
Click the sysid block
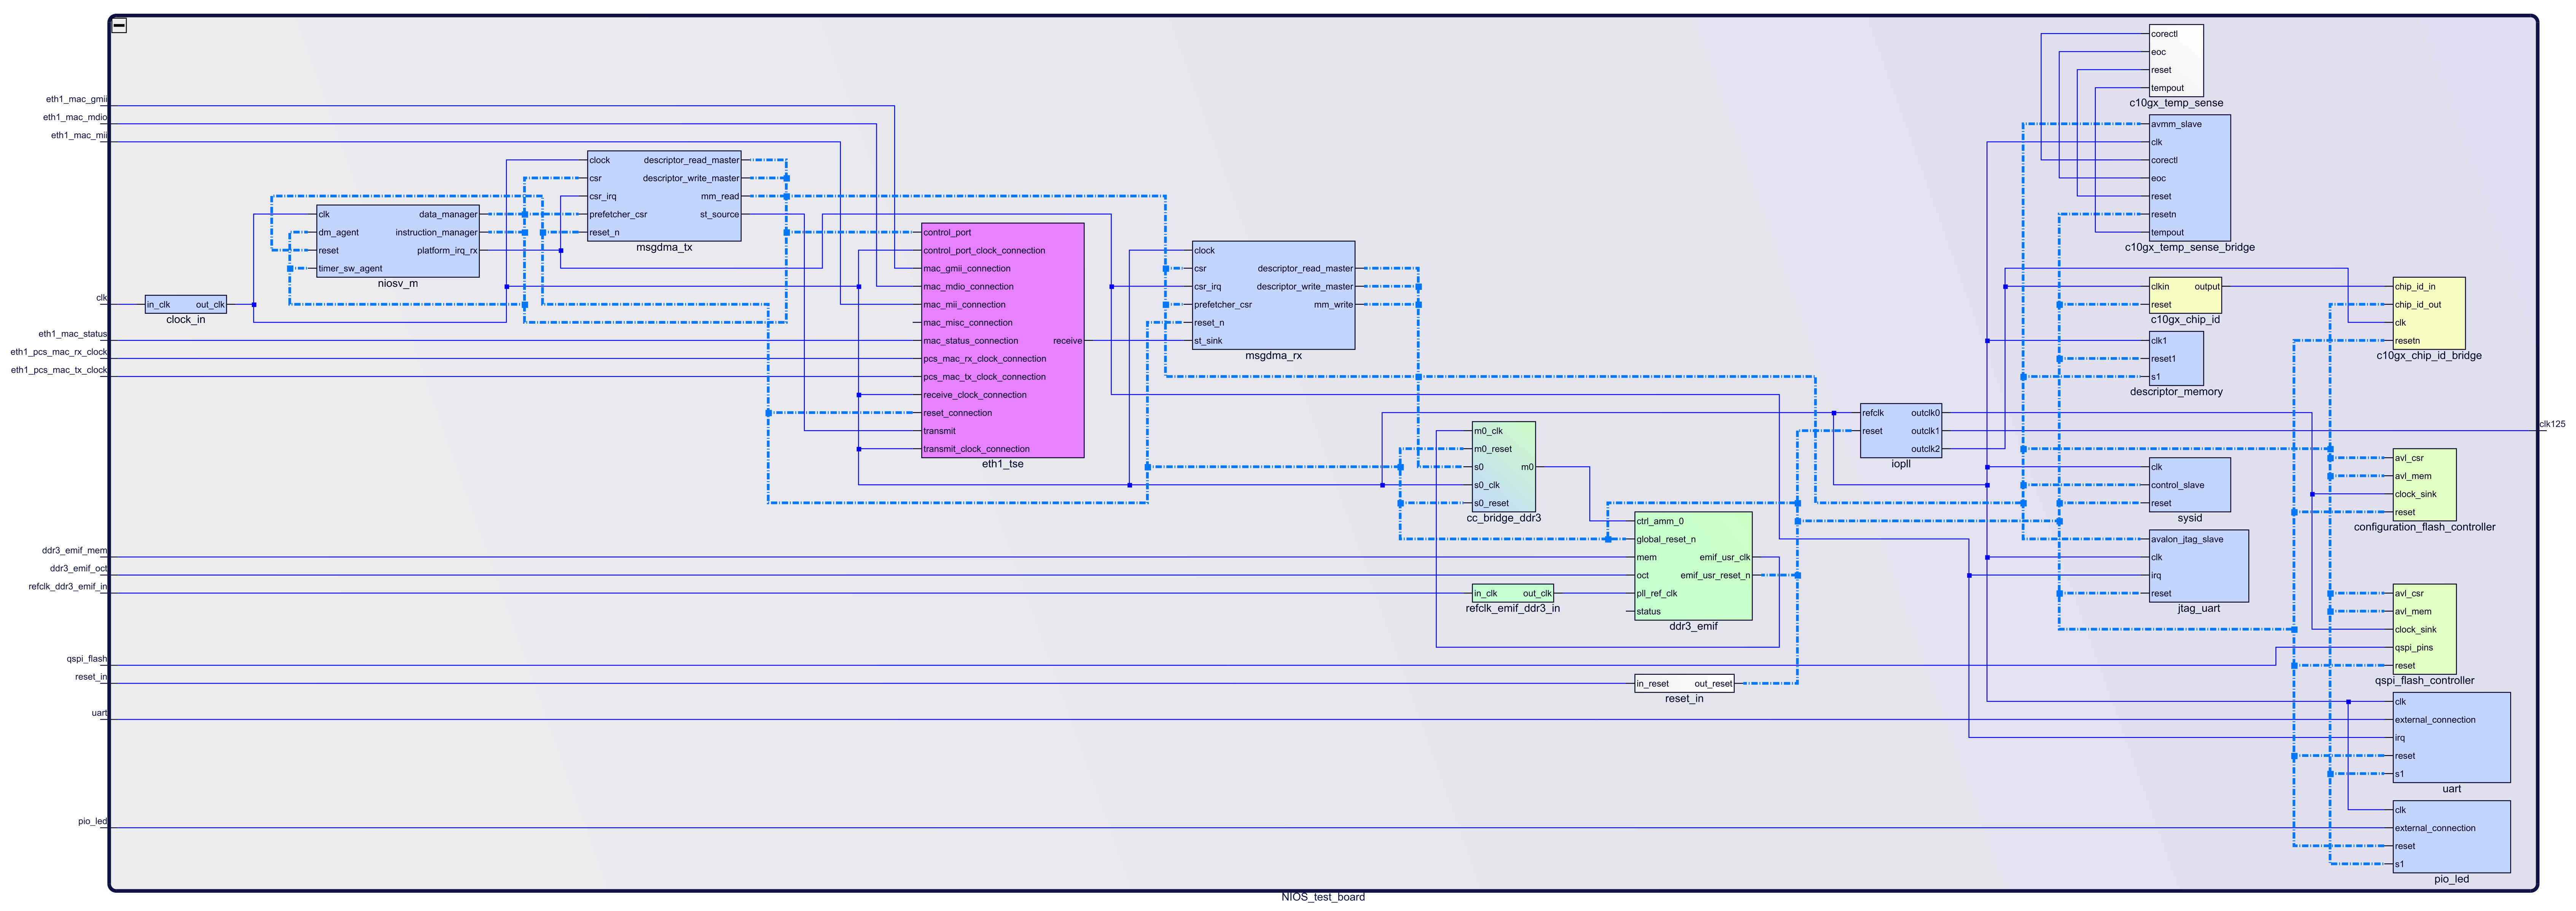point(2190,485)
